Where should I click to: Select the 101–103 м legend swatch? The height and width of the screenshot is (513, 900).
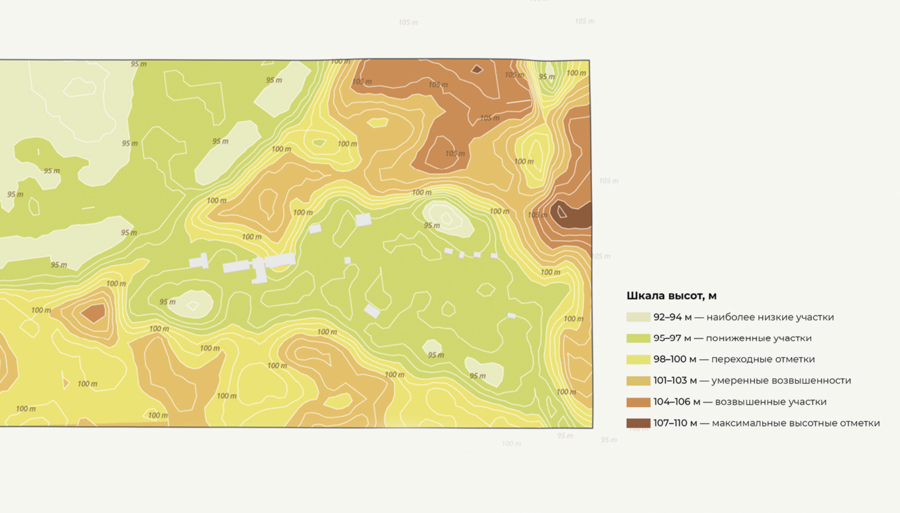(638, 380)
